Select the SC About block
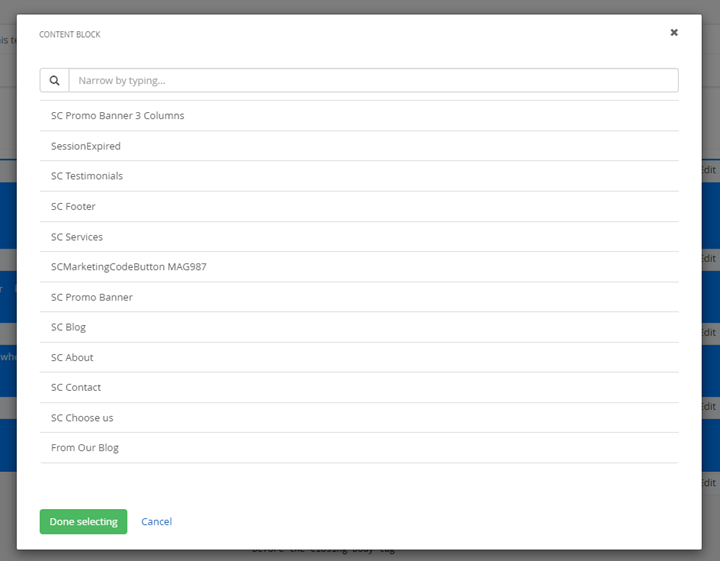The image size is (720, 561). 72,358
